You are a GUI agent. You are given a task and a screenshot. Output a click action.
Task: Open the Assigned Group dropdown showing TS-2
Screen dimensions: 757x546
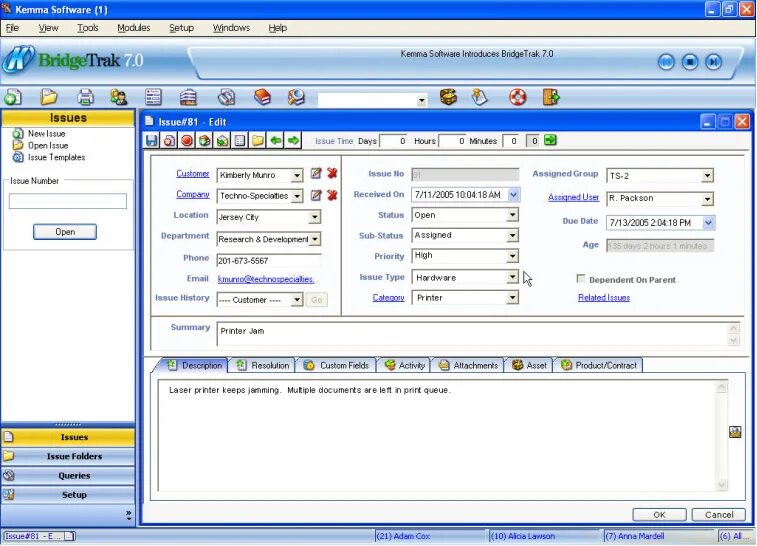[707, 176]
